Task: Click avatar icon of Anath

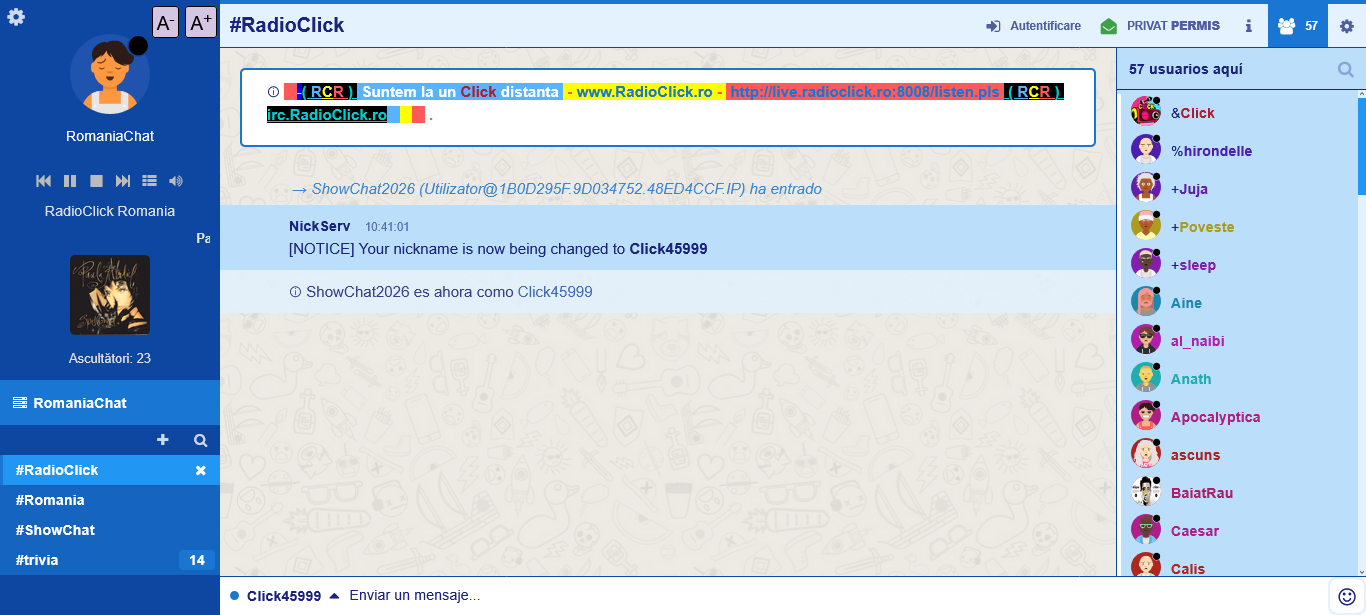Action: coord(1145,378)
